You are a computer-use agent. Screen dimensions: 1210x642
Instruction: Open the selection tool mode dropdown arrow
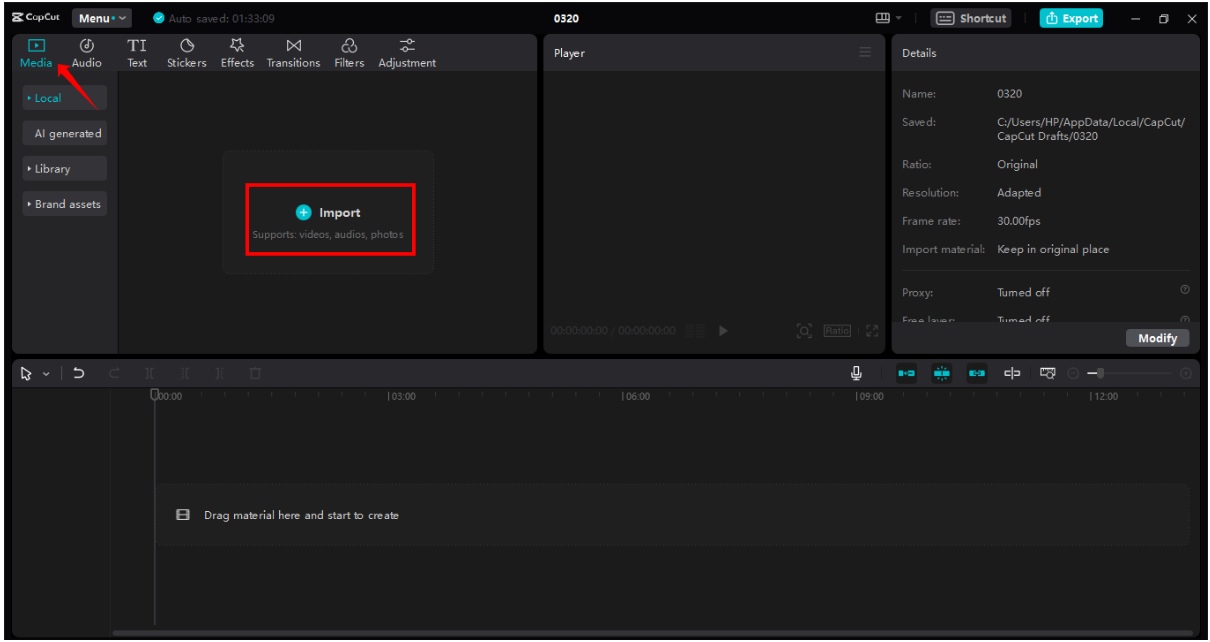click(46, 373)
